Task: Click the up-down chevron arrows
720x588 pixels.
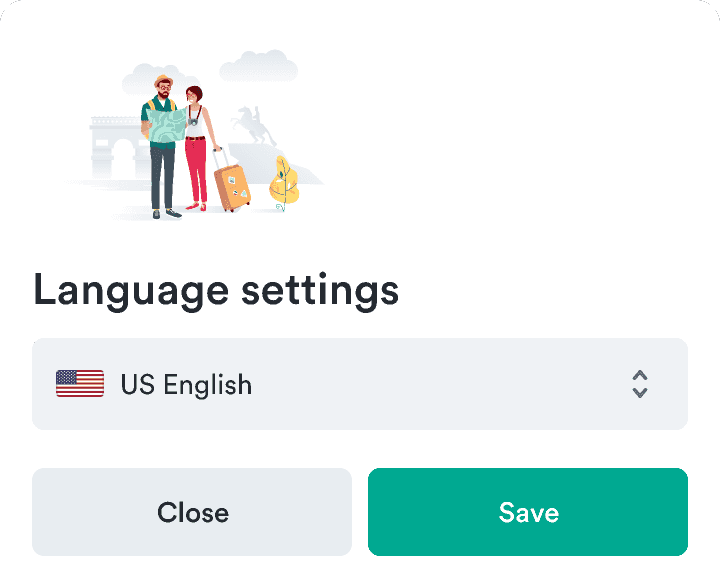Action: click(640, 384)
